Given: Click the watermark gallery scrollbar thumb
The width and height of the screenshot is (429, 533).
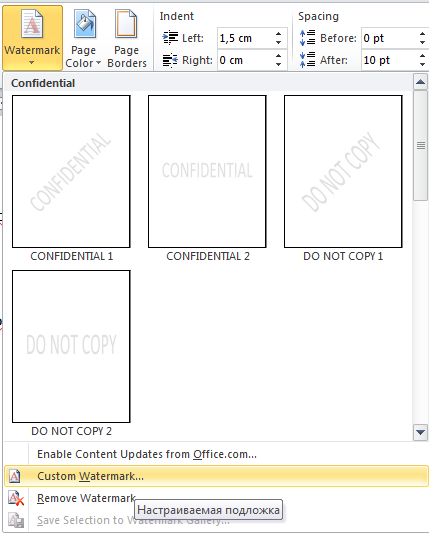Looking at the screenshot, I should 421,145.
